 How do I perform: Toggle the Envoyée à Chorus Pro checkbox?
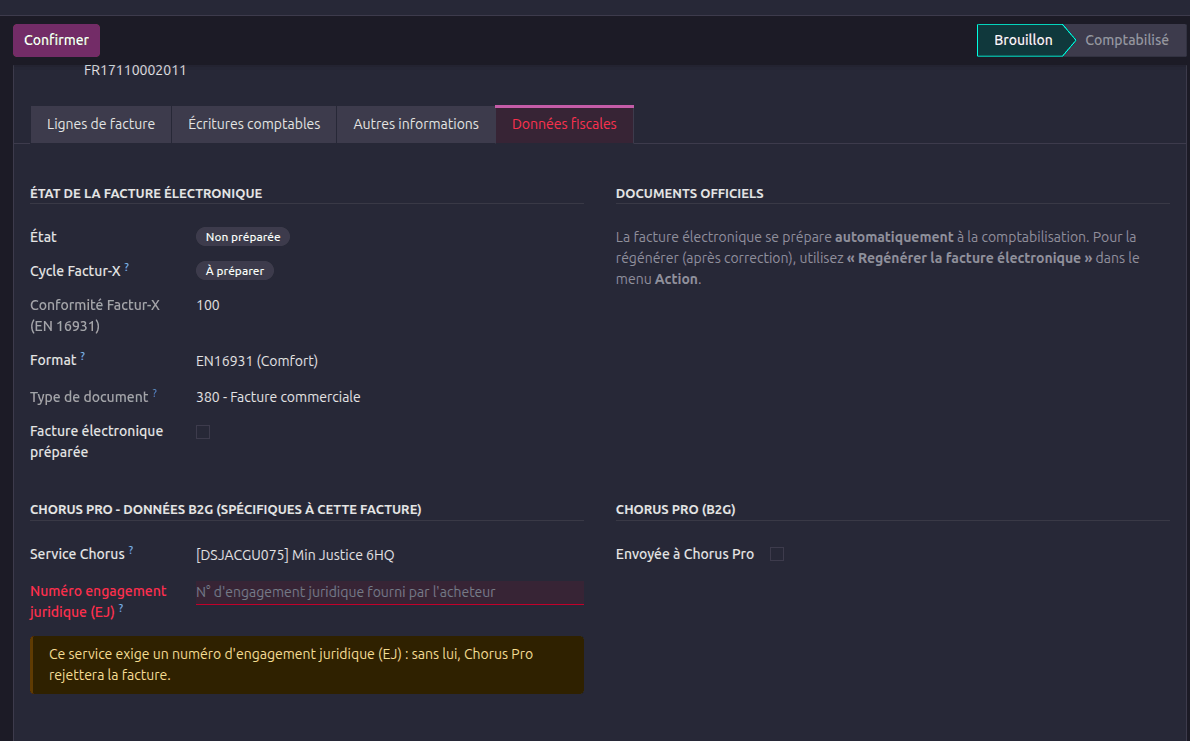point(776,554)
